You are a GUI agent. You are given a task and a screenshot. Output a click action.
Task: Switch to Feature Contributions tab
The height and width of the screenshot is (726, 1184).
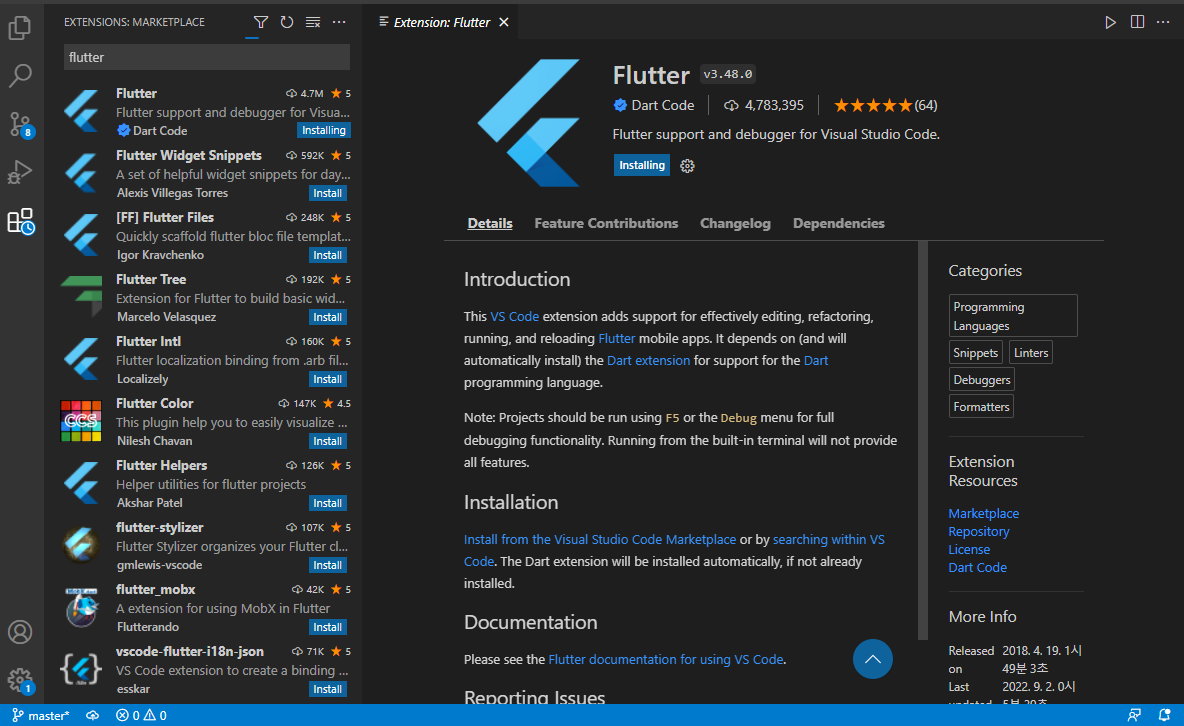[606, 224]
